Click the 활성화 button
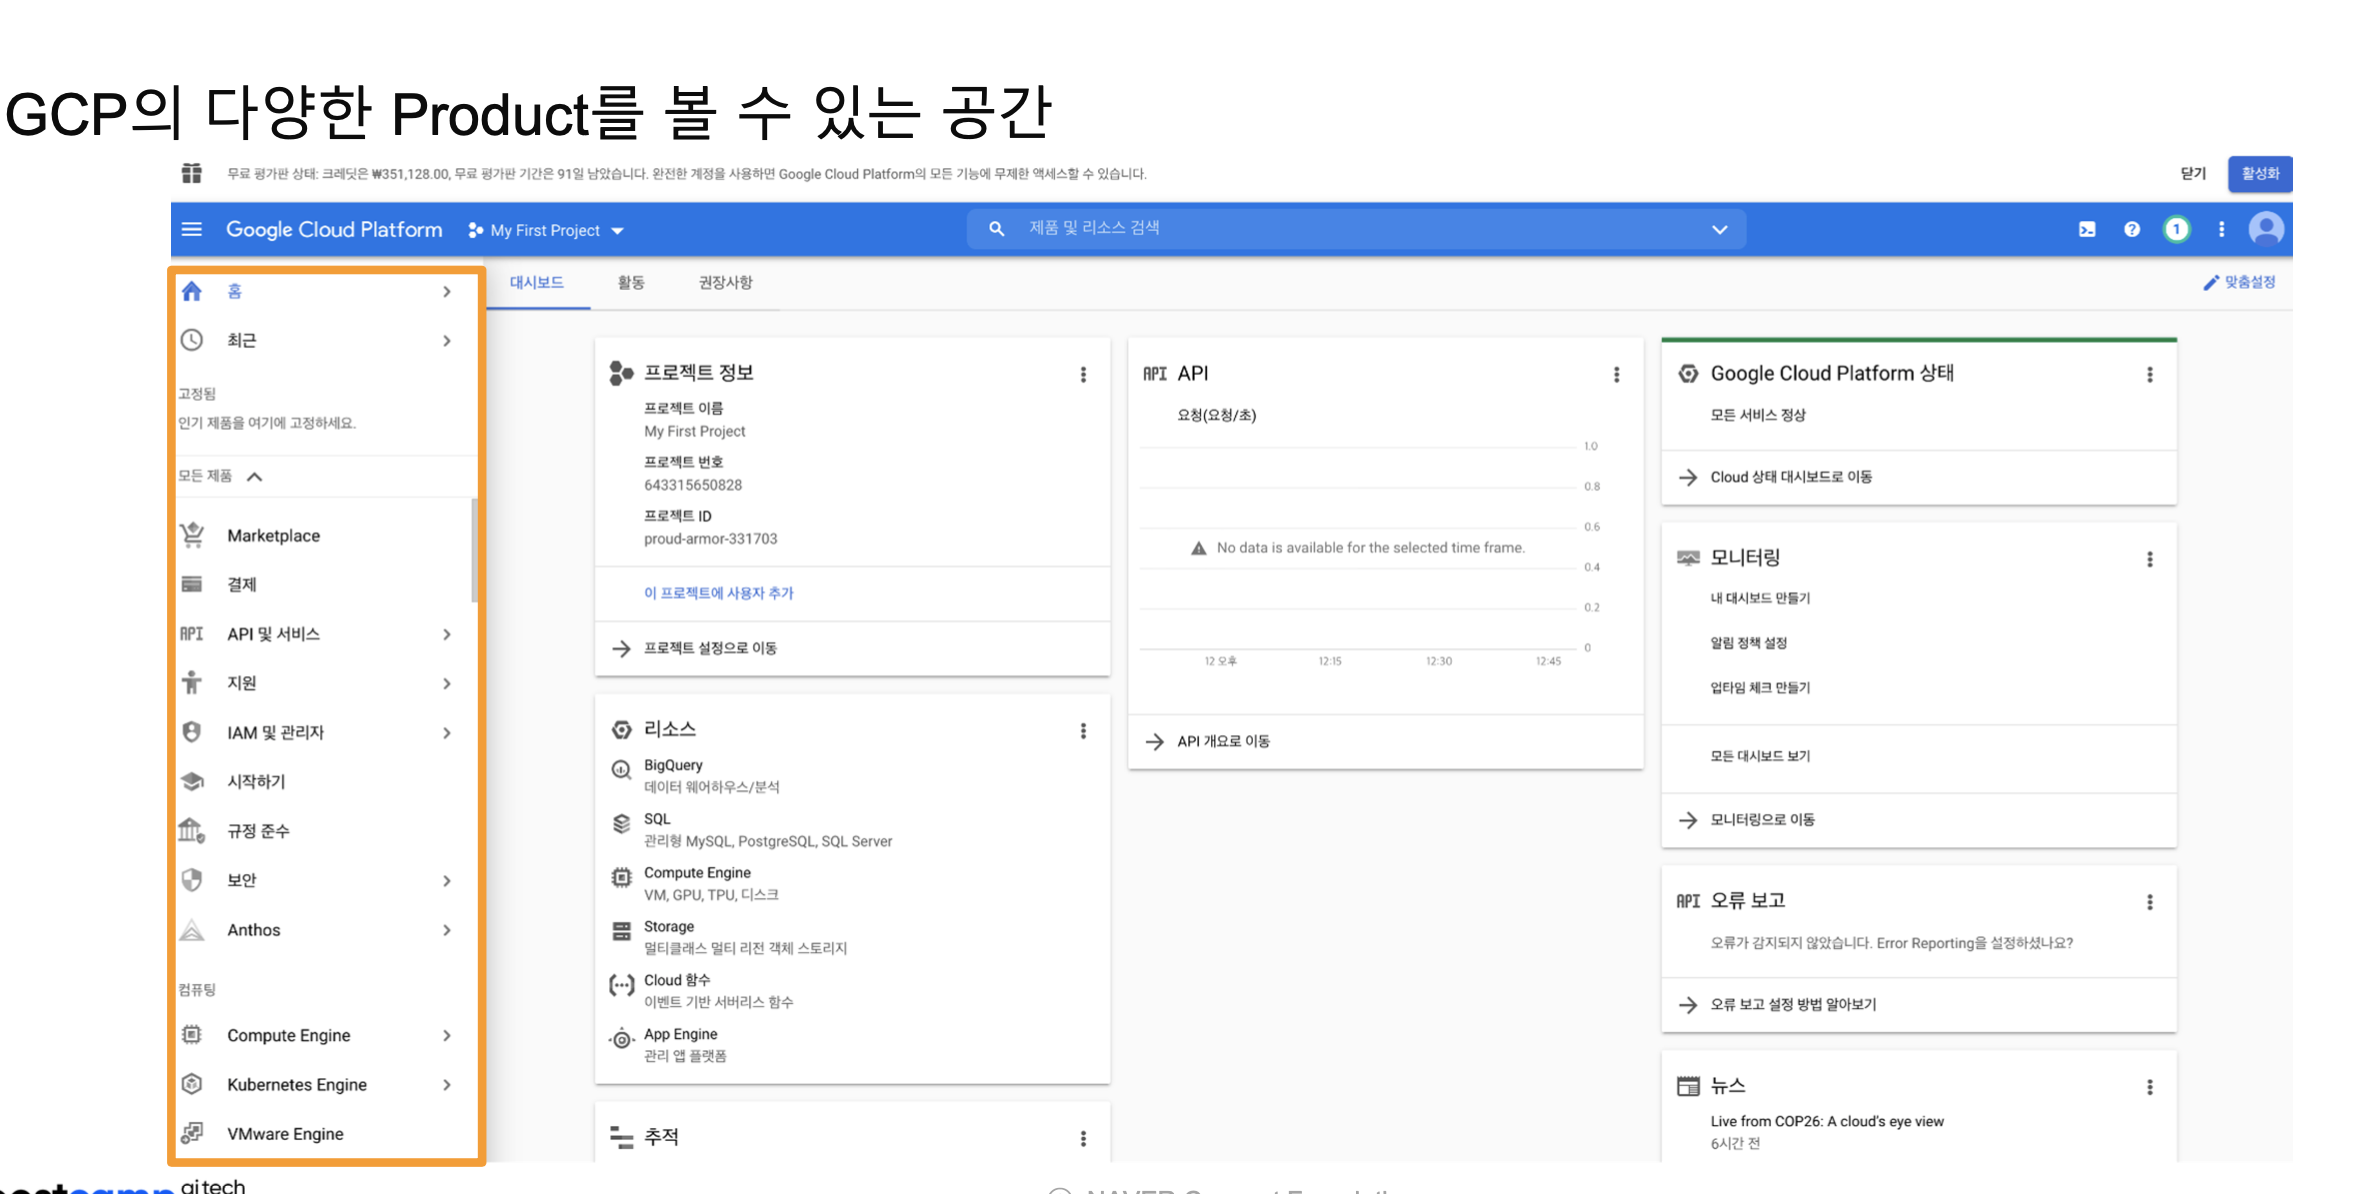Screen dimensions: 2368x1194 [x=2259, y=174]
